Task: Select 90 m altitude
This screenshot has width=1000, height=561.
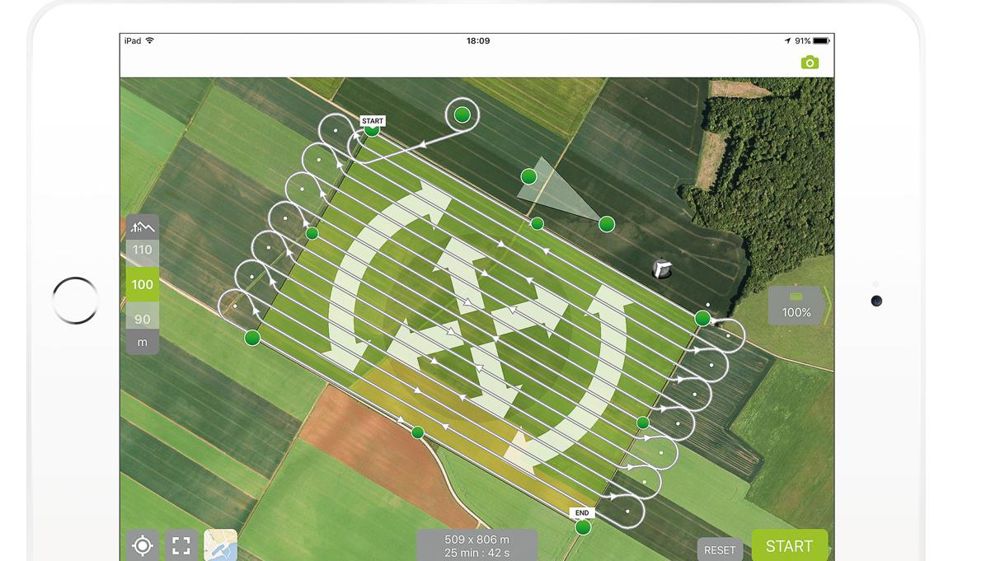Action: point(142,319)
